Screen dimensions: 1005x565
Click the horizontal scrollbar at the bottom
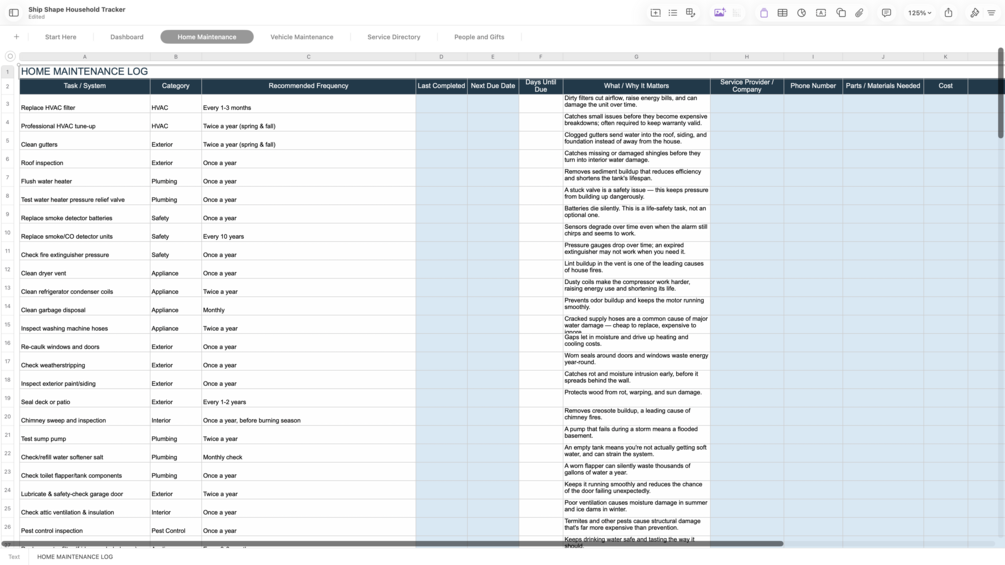392,544
